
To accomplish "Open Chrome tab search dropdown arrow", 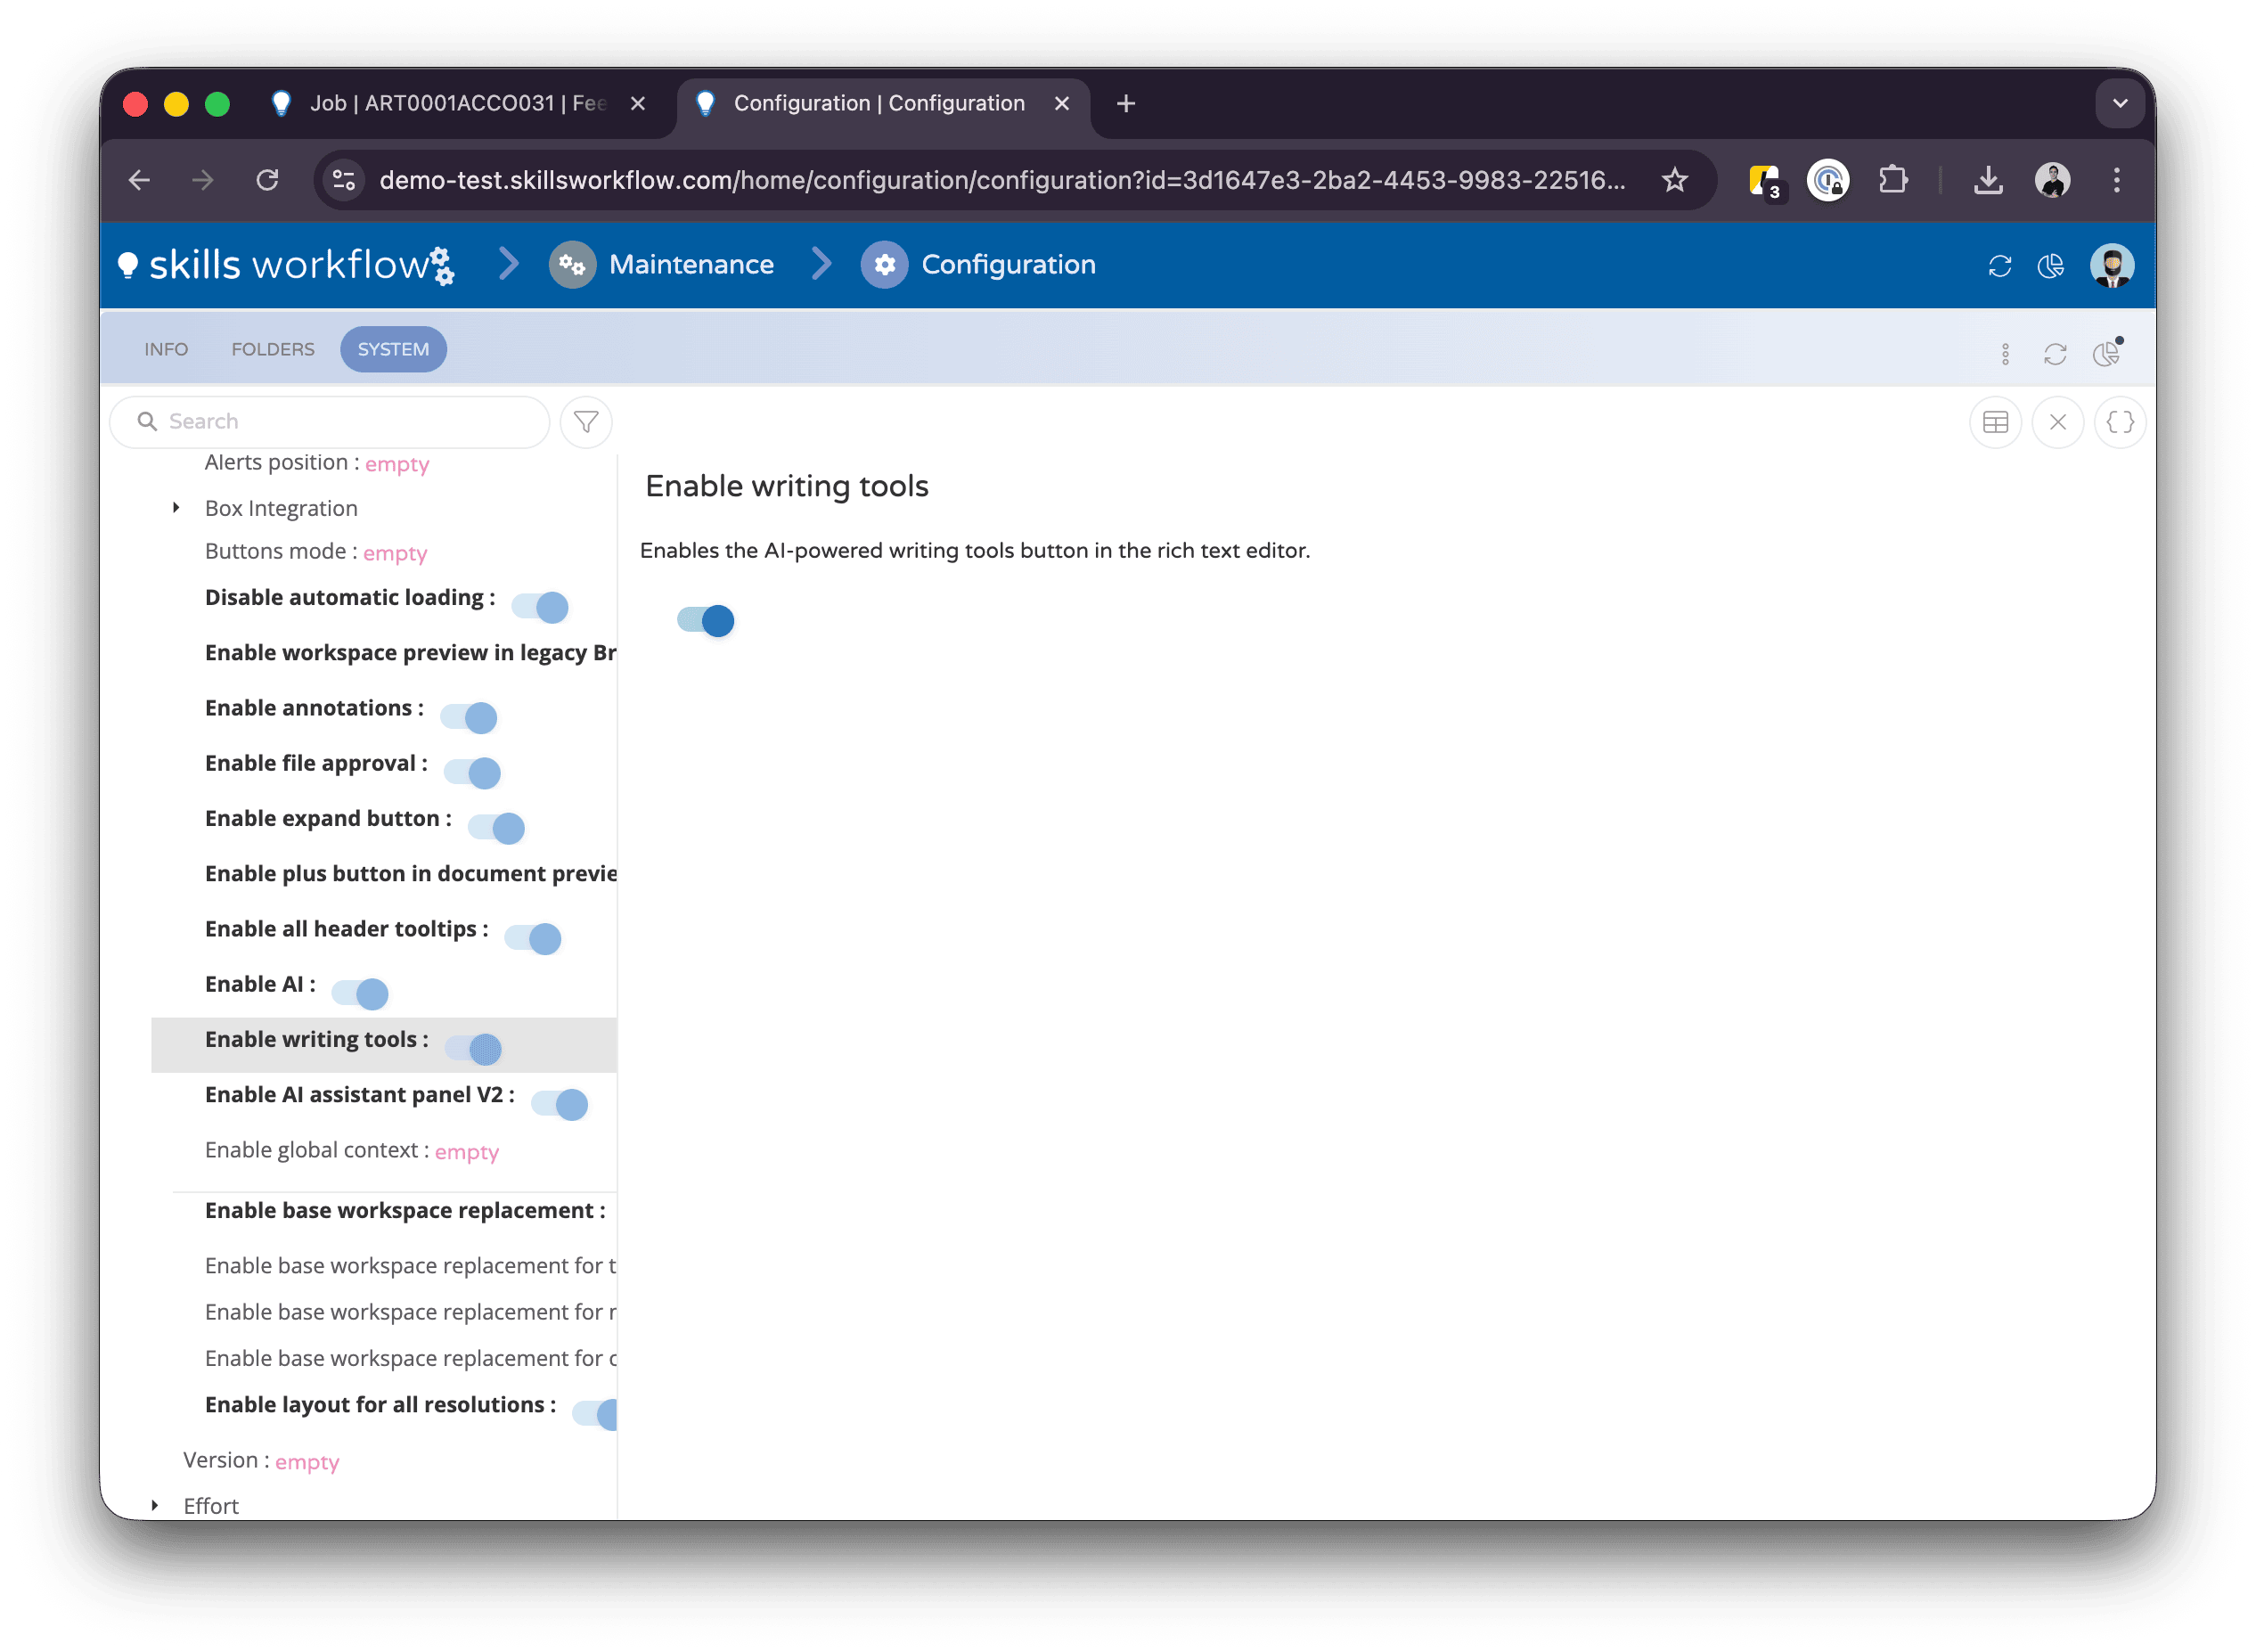I will coord(2119,103).
